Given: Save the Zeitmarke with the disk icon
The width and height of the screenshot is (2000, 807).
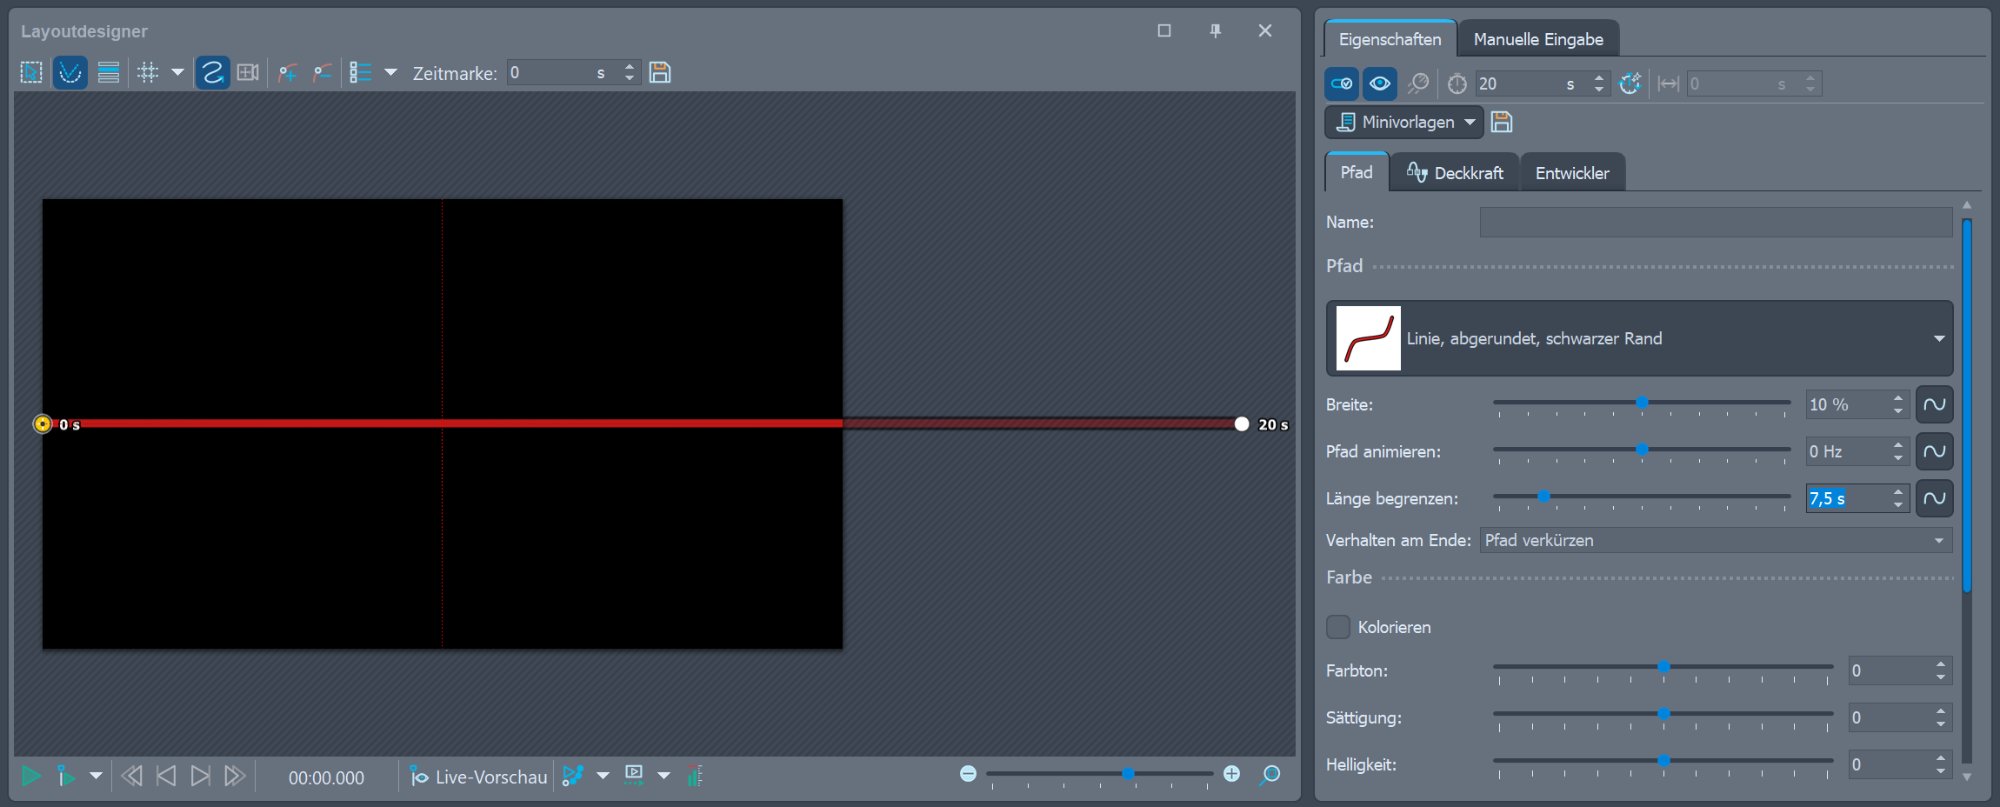Looking at the screenshot, I should (x=660, y=73).
